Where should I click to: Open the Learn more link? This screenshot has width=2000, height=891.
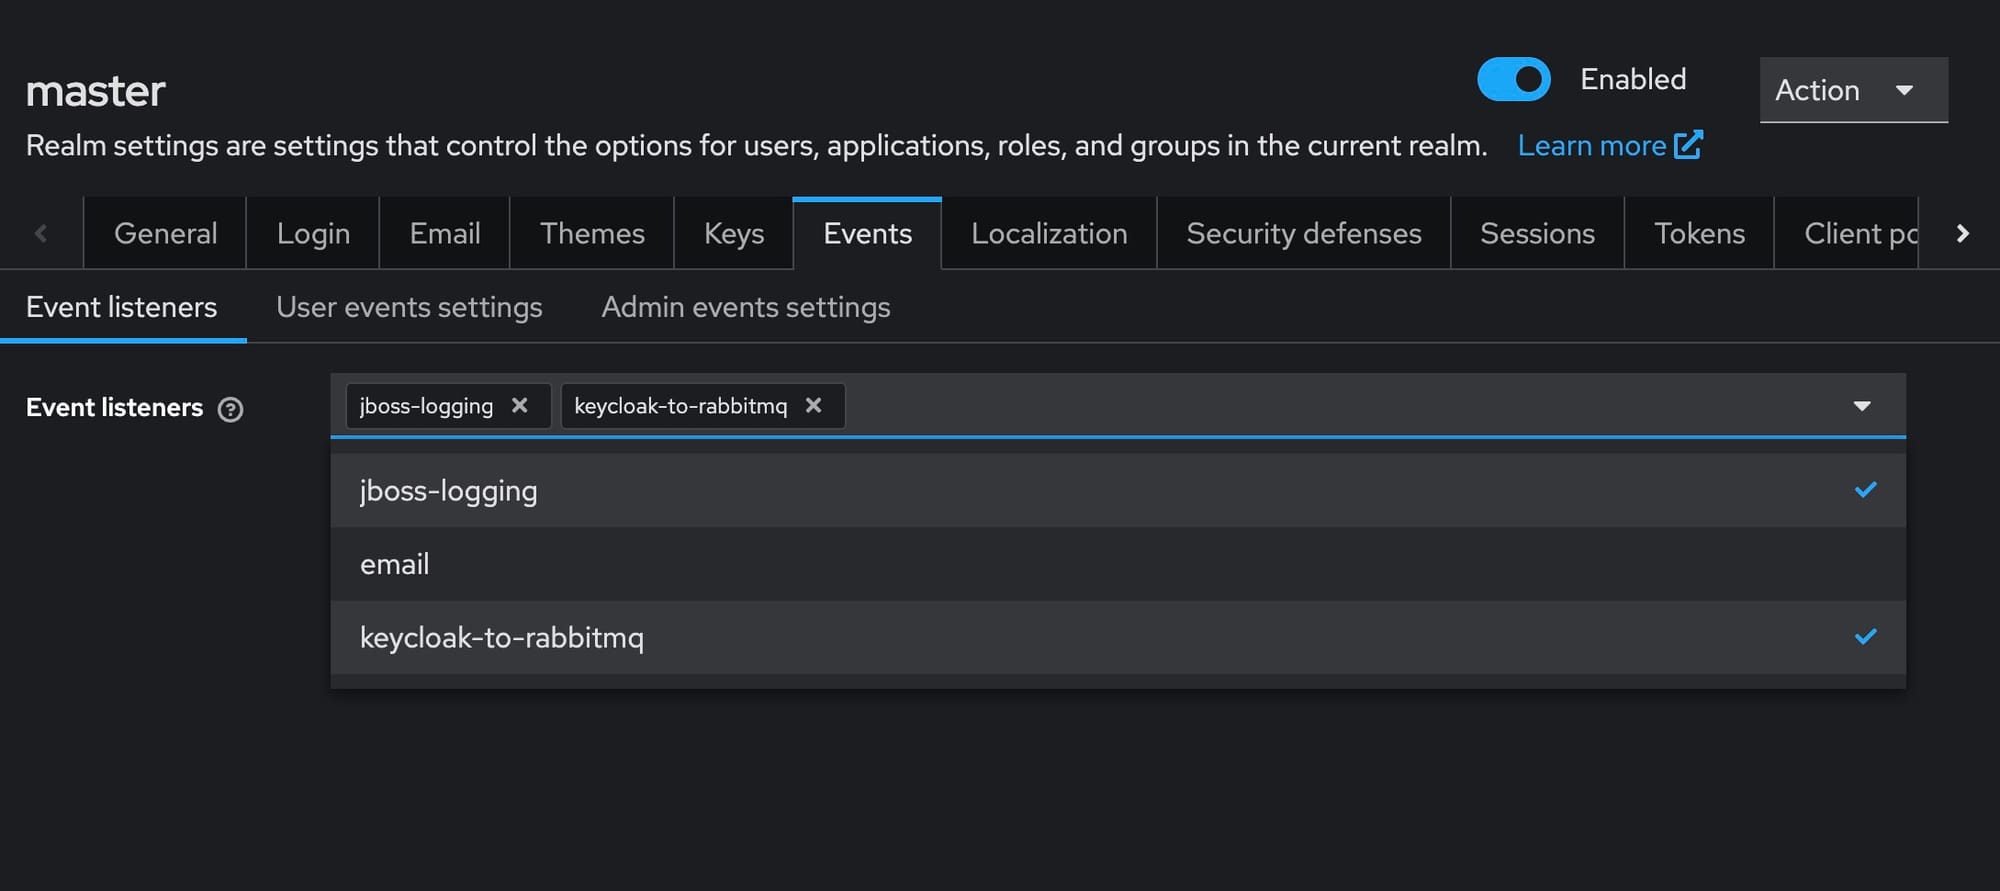[1609, 146]
